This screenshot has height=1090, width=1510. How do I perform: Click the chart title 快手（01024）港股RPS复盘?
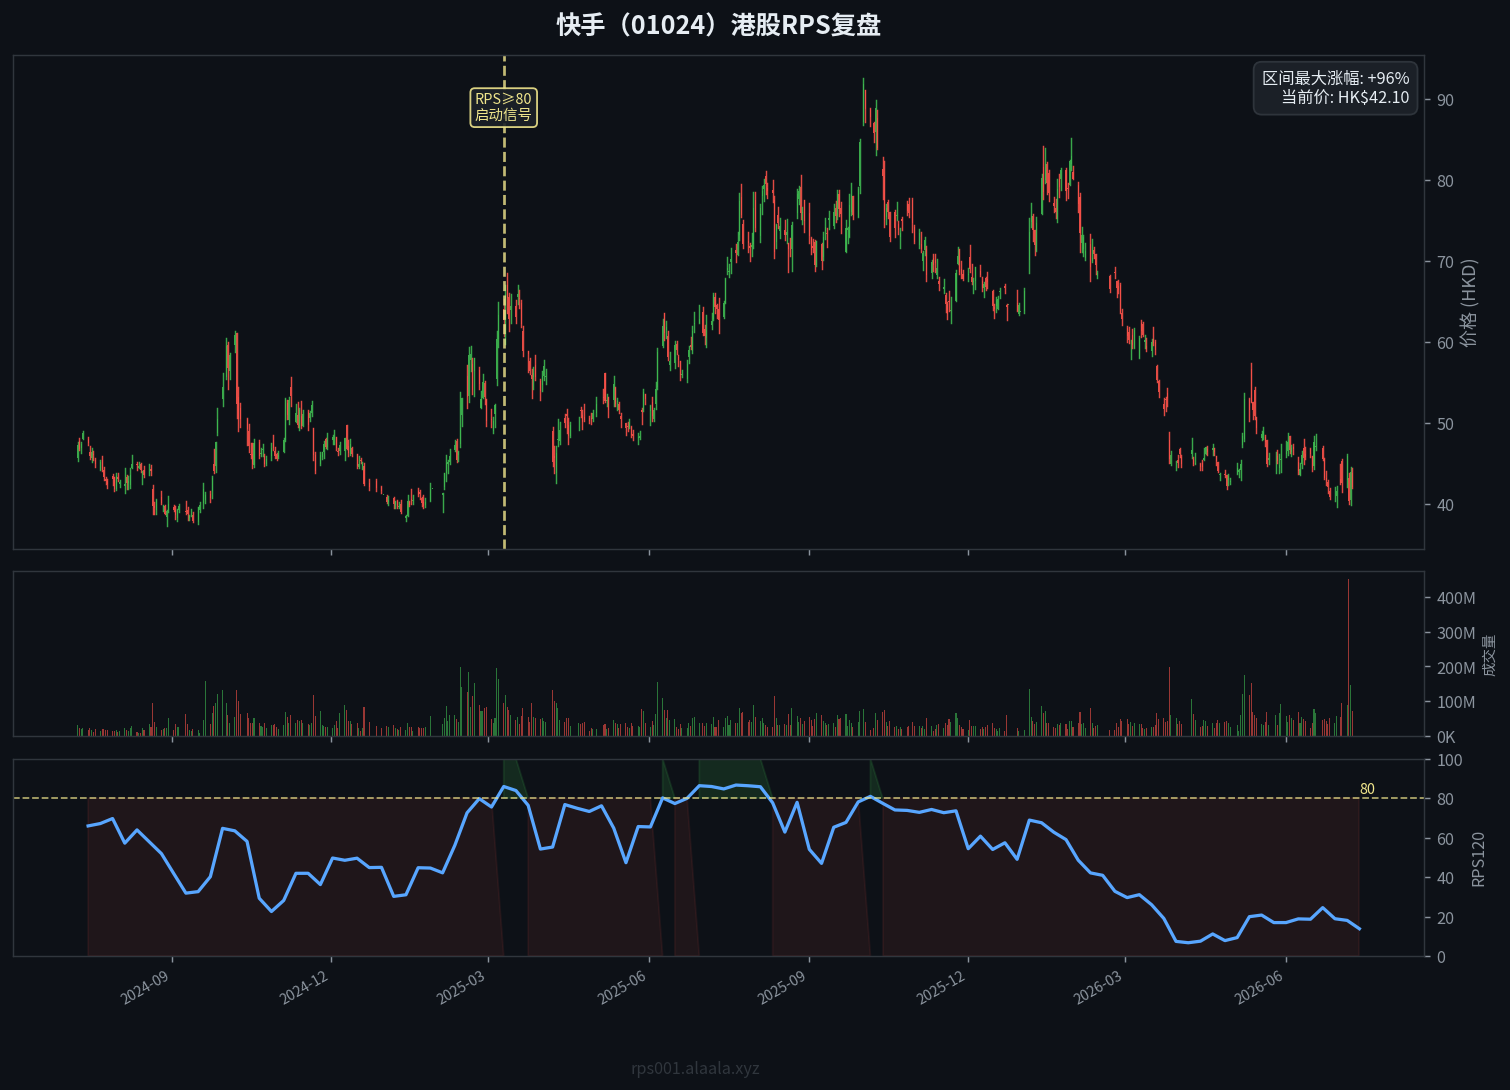(718, 25)
